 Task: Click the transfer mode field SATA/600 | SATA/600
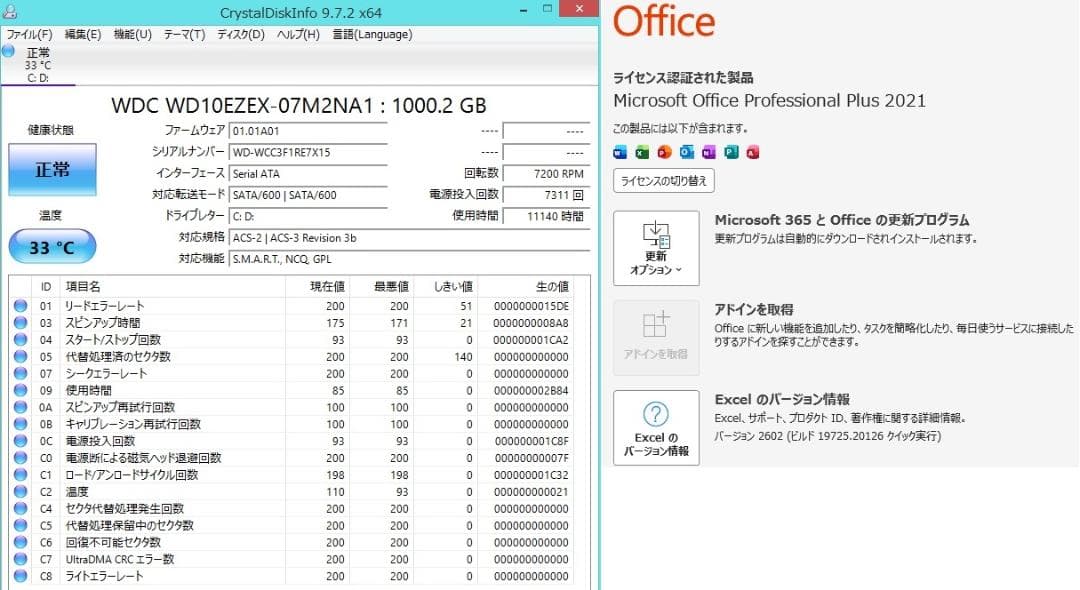308,195
